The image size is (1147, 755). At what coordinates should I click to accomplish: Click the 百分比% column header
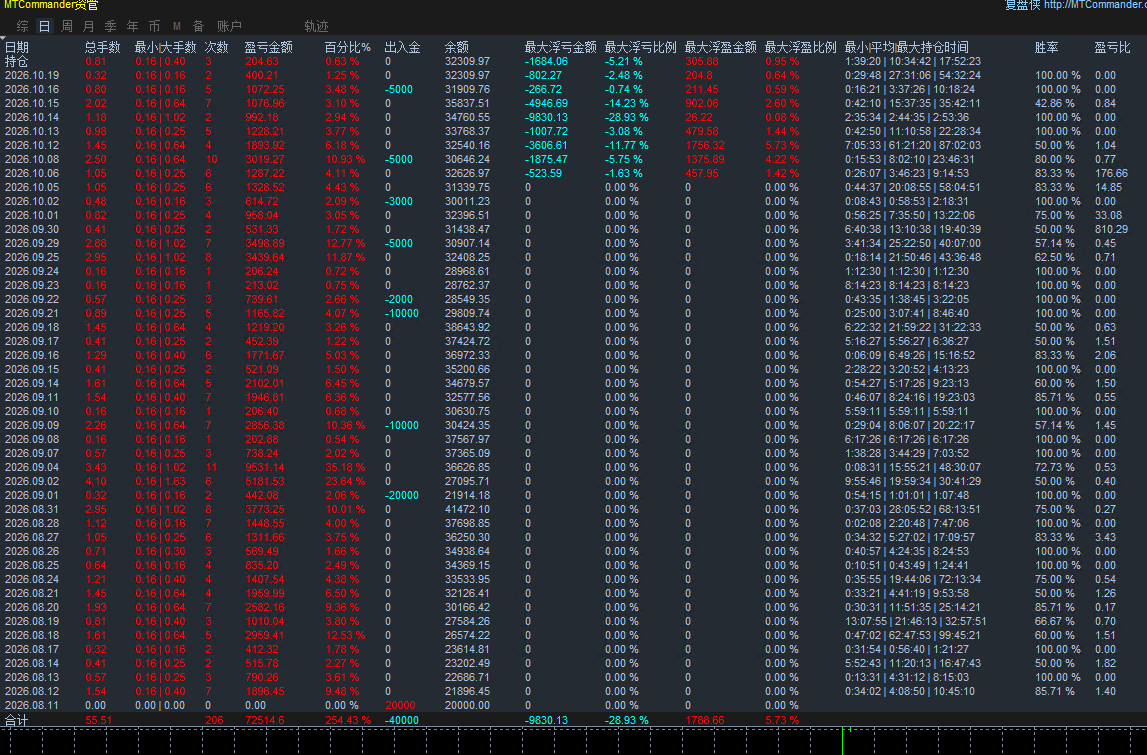(347, 48)
